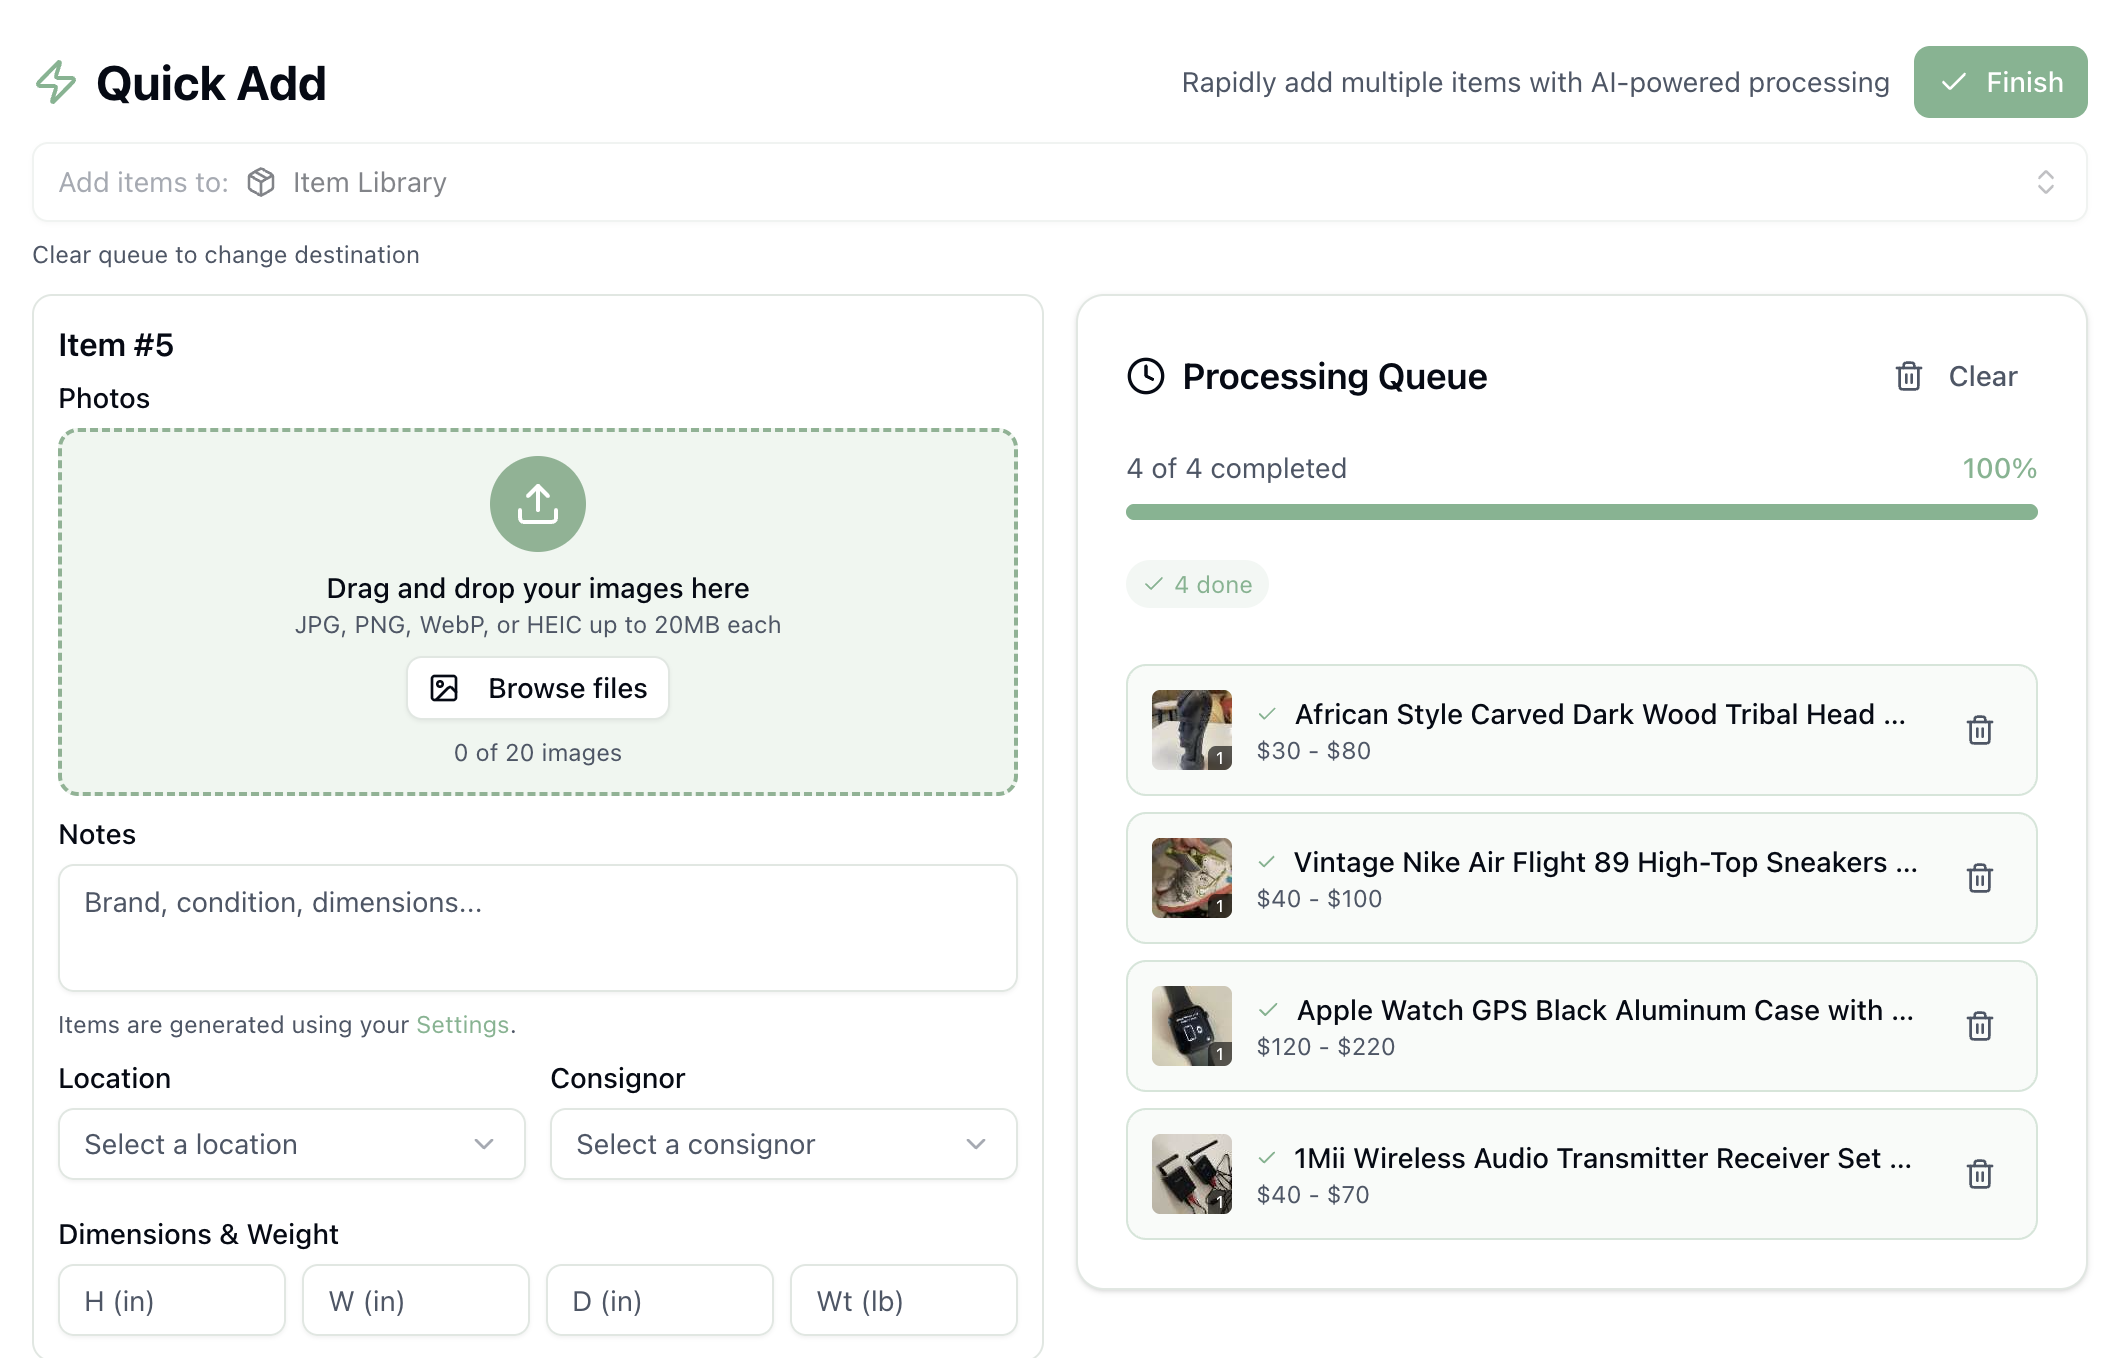Click the Quick Add lightning bolt icon
Image resolution: width=2122 pixels, height=1358 pixels.
coord(56,83)
